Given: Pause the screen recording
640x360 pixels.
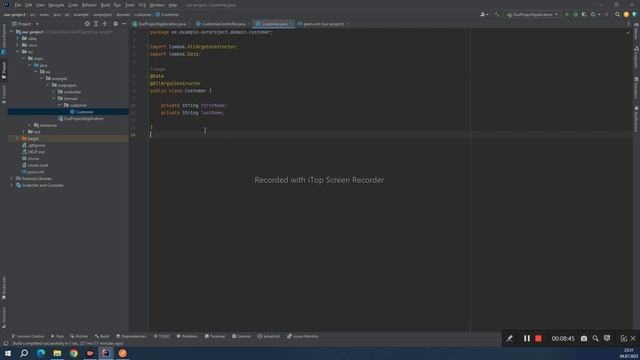Looking at the screenshot, I should [x=527, y=338].
